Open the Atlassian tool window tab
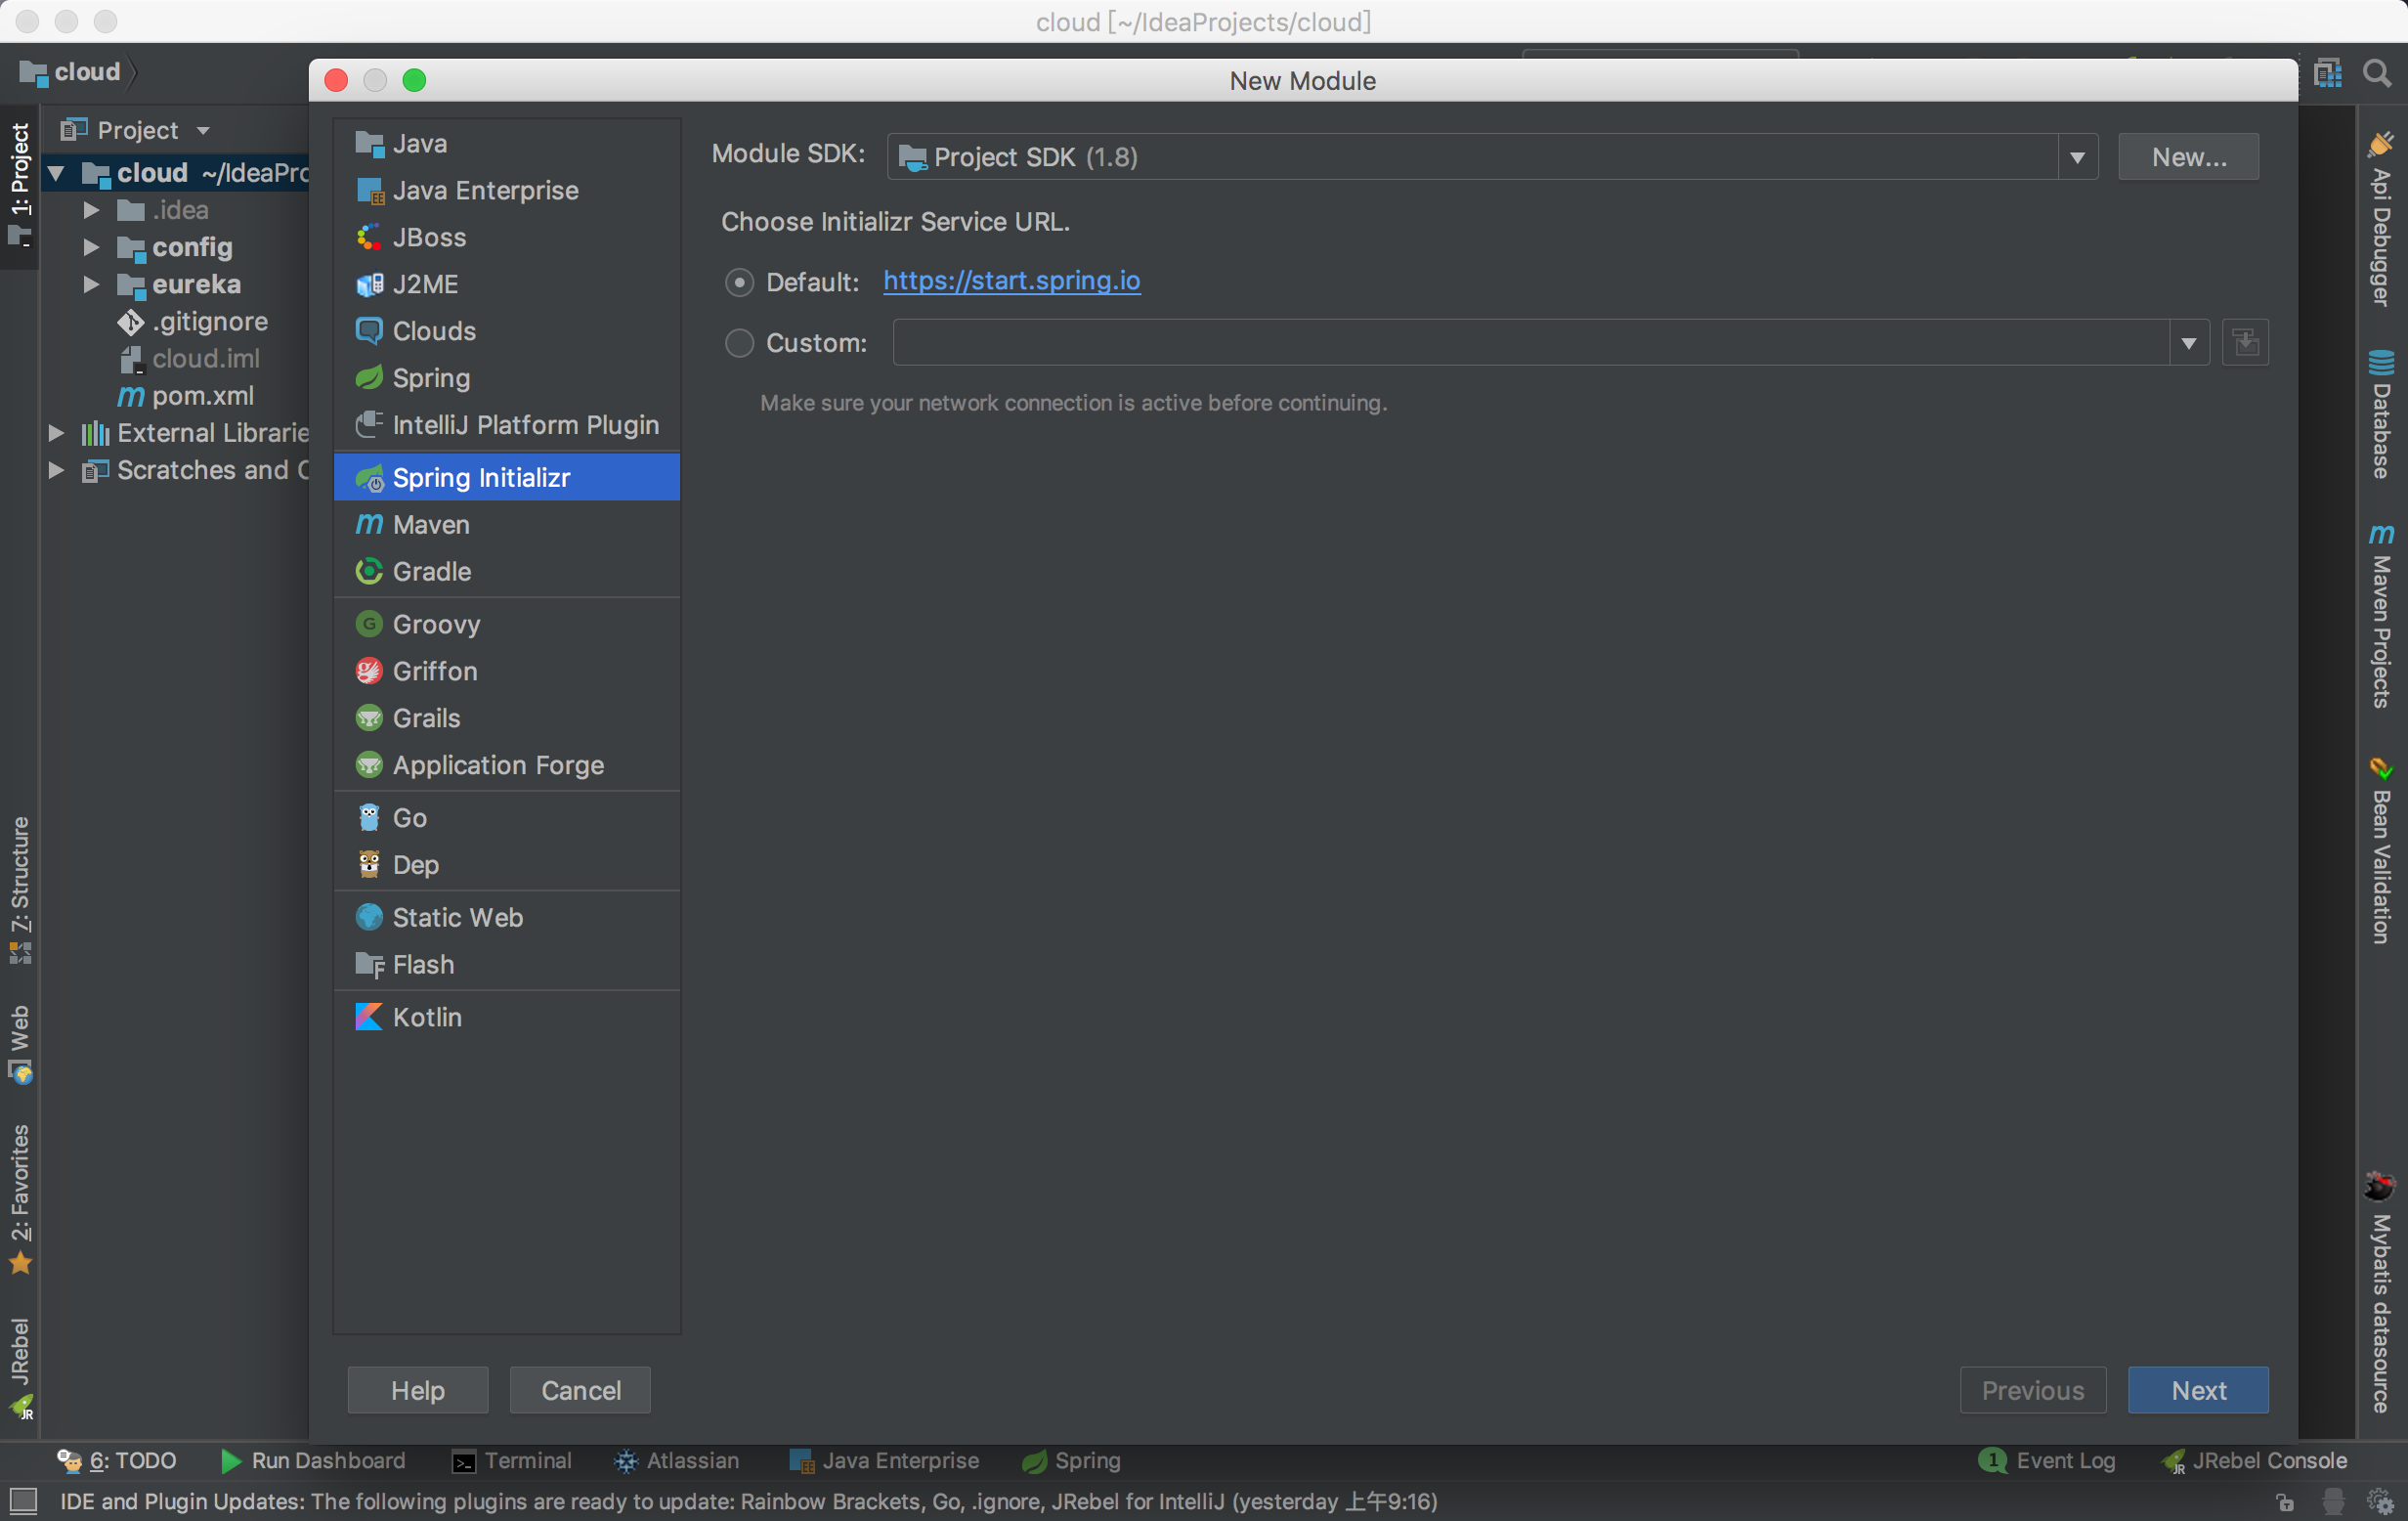Viewport: 2408px width, 1521px height. coord(692,1461)
